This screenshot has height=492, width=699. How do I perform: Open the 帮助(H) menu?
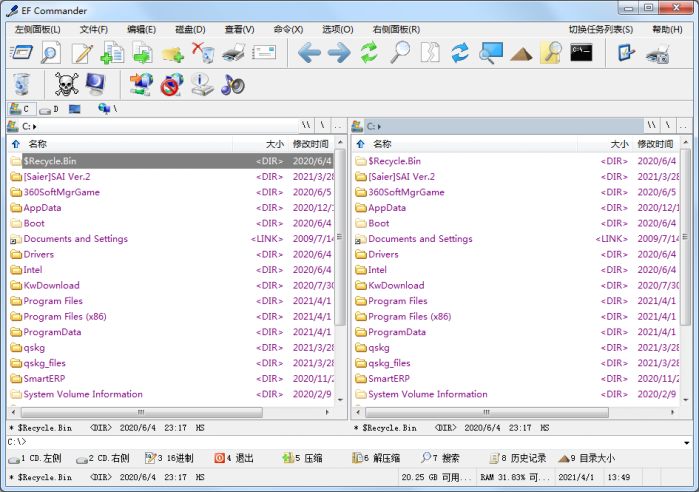[x=667, y=29]
